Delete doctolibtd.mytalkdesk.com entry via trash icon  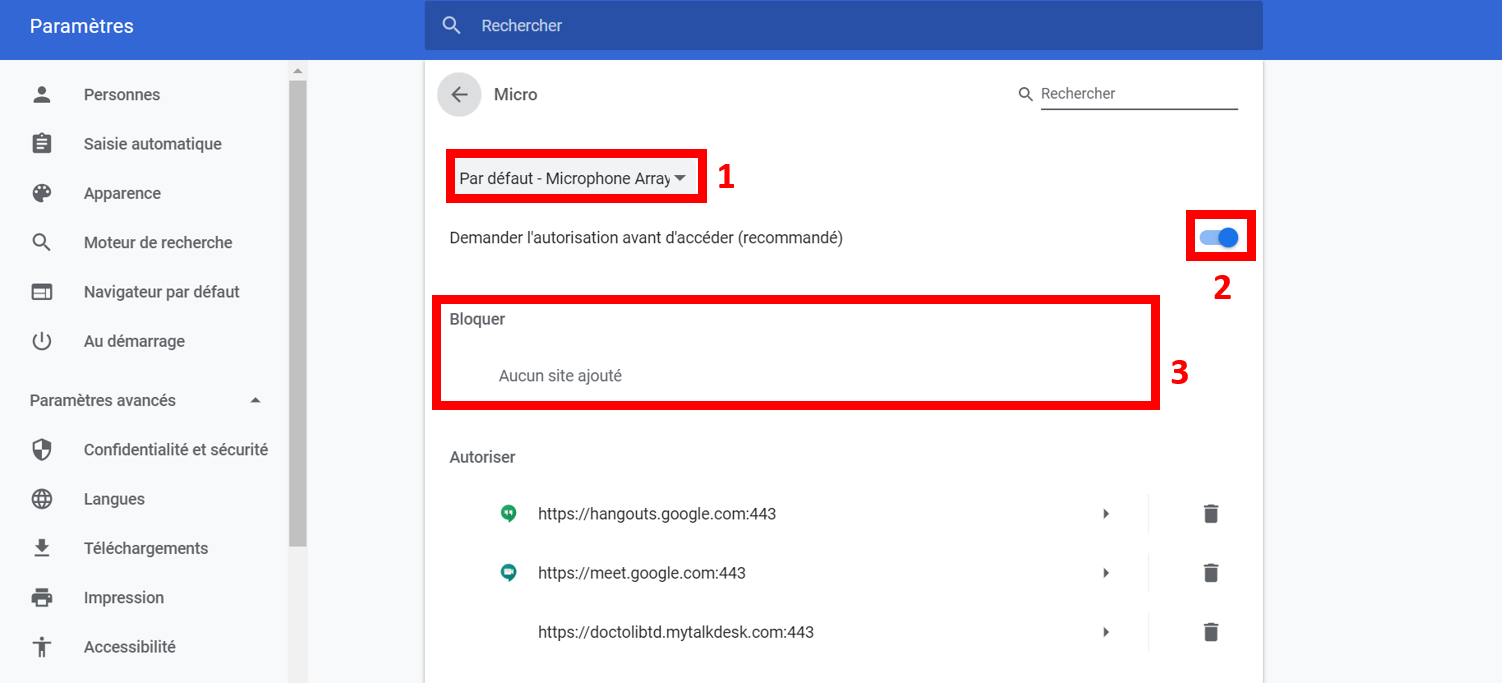point(1210,632)
